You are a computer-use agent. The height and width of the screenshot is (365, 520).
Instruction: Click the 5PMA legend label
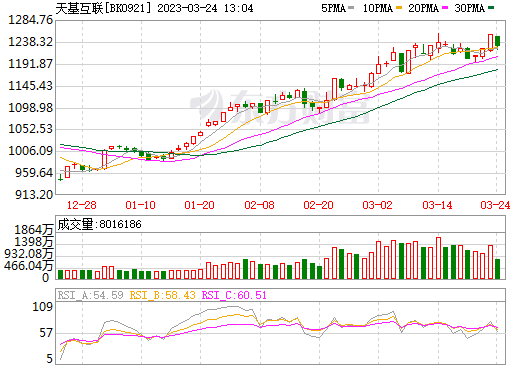(x=333, y=8)
